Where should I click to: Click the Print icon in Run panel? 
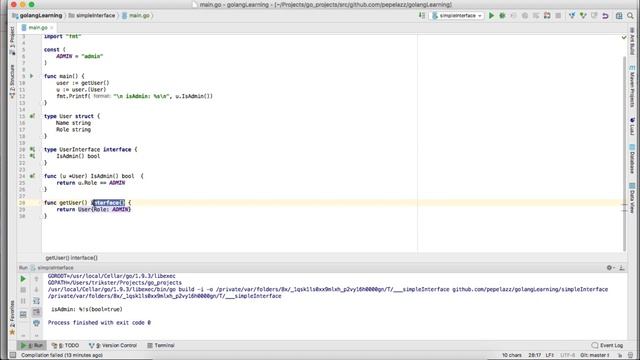(36, 323)
